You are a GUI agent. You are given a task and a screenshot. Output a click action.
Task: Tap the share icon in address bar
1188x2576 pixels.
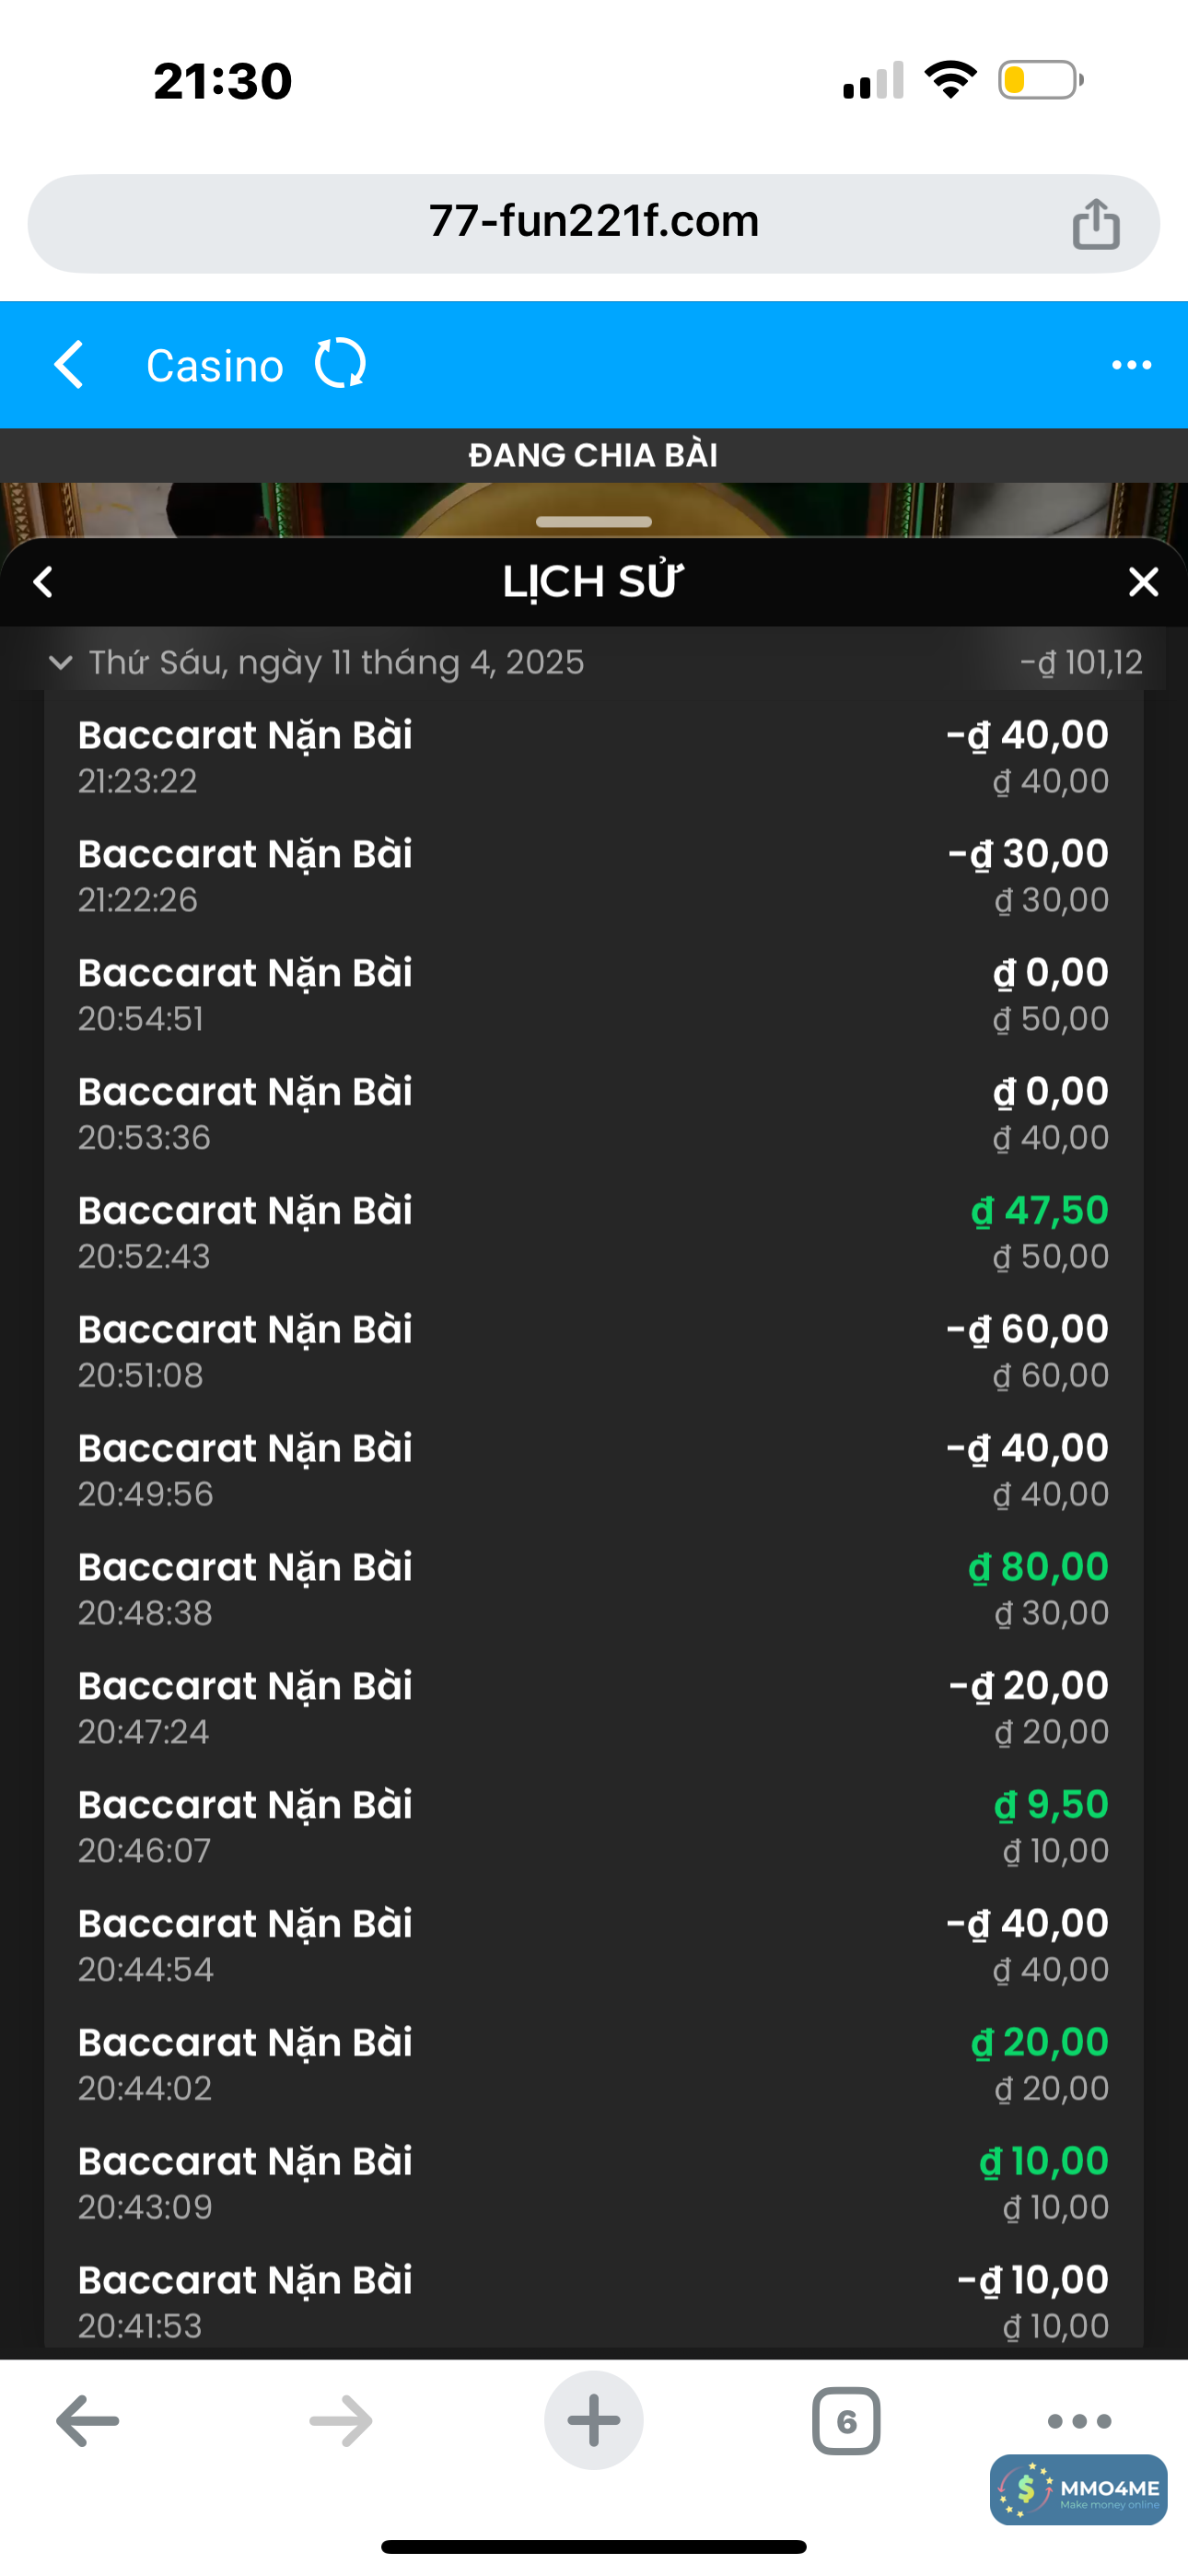pyautogui.click(x=1095, y=223)
